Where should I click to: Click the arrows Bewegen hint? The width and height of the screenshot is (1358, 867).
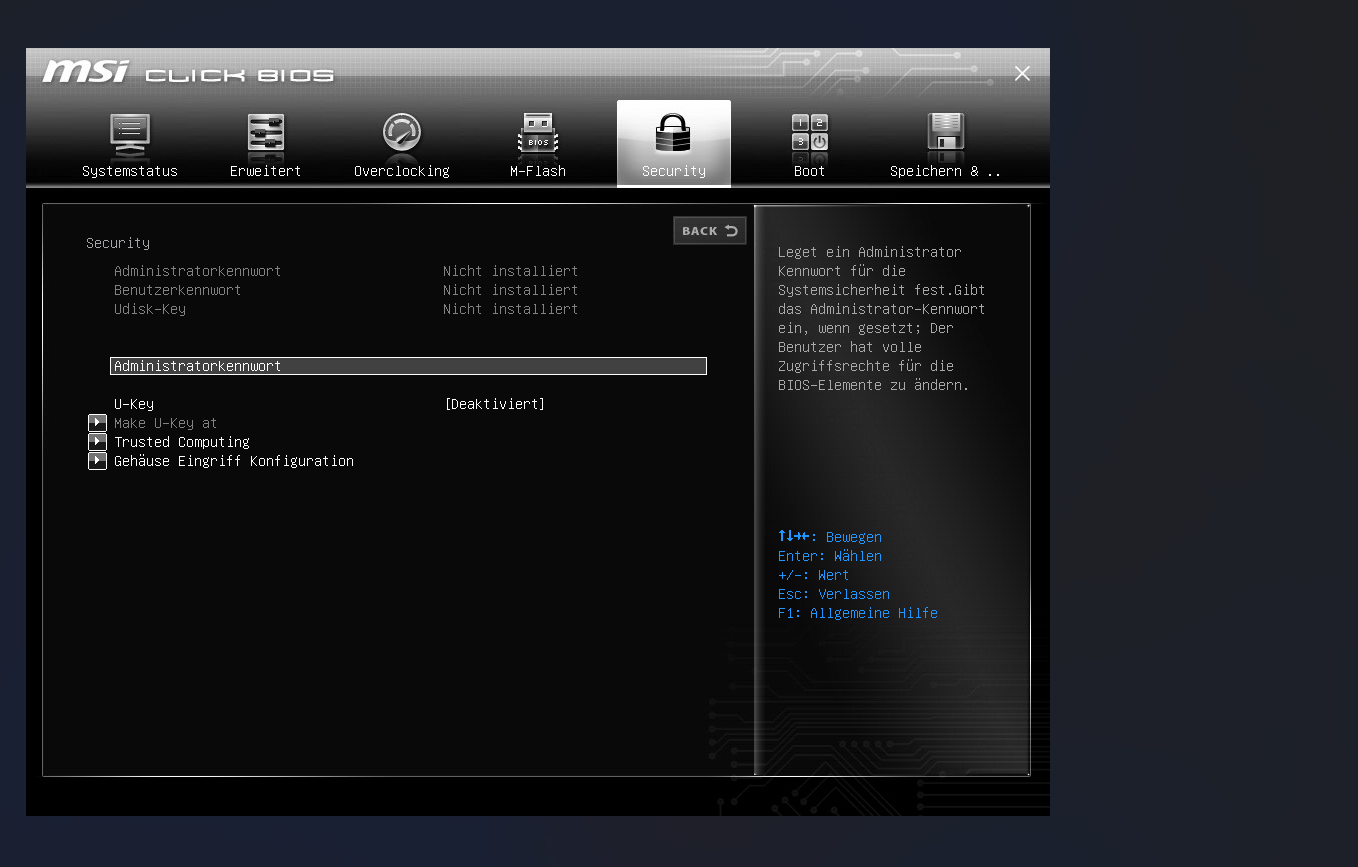click(x=830, y=537)
